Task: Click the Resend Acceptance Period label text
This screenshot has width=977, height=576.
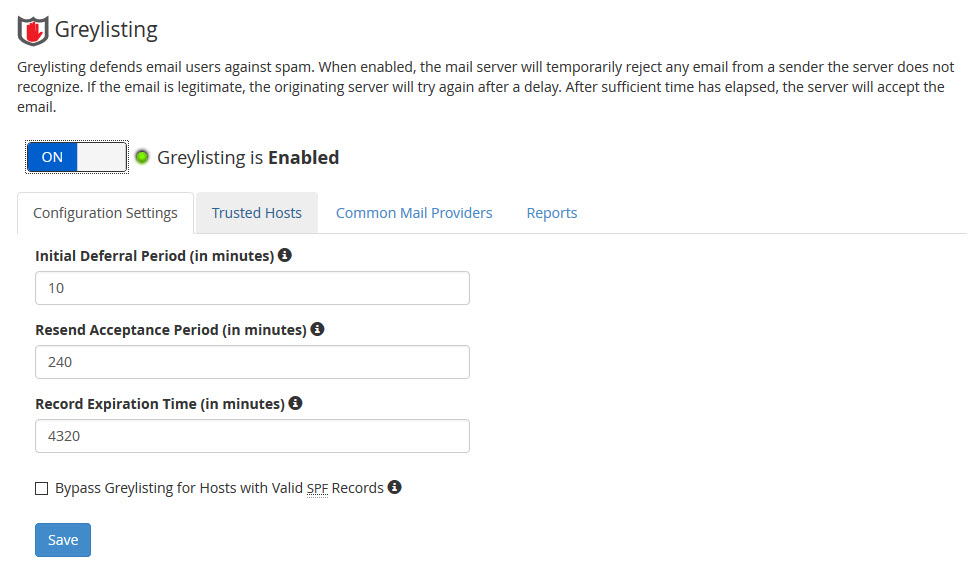Action: tap(170, 330)
